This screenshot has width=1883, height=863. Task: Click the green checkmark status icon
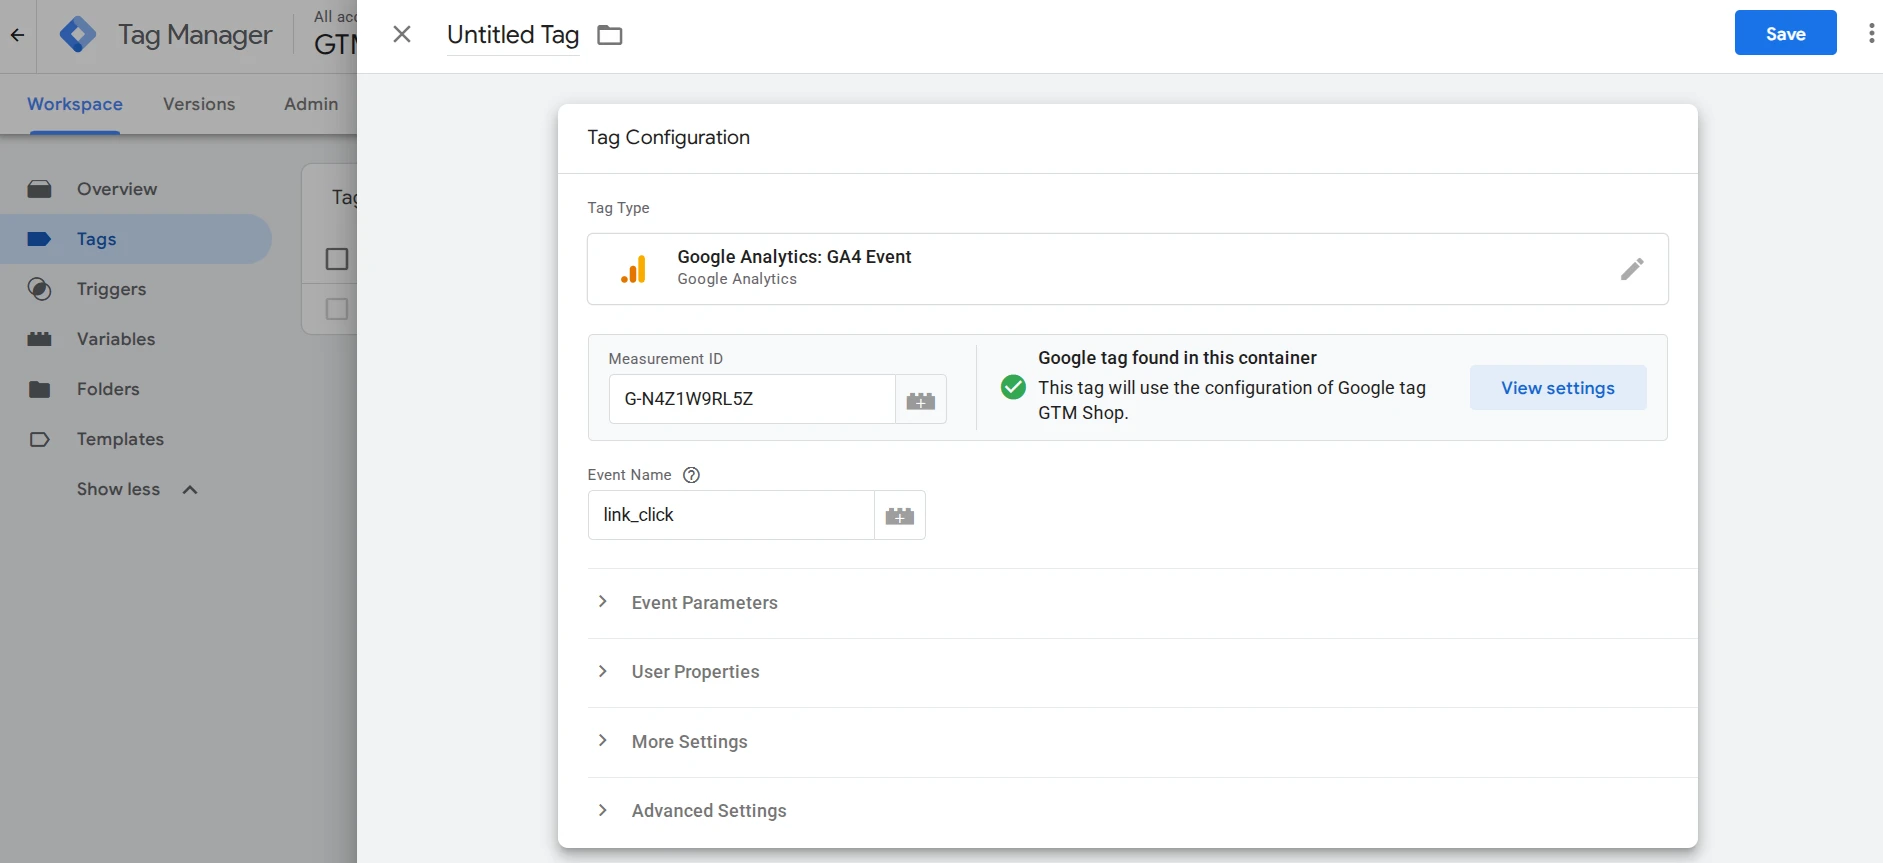click(x=1013, y=387)
